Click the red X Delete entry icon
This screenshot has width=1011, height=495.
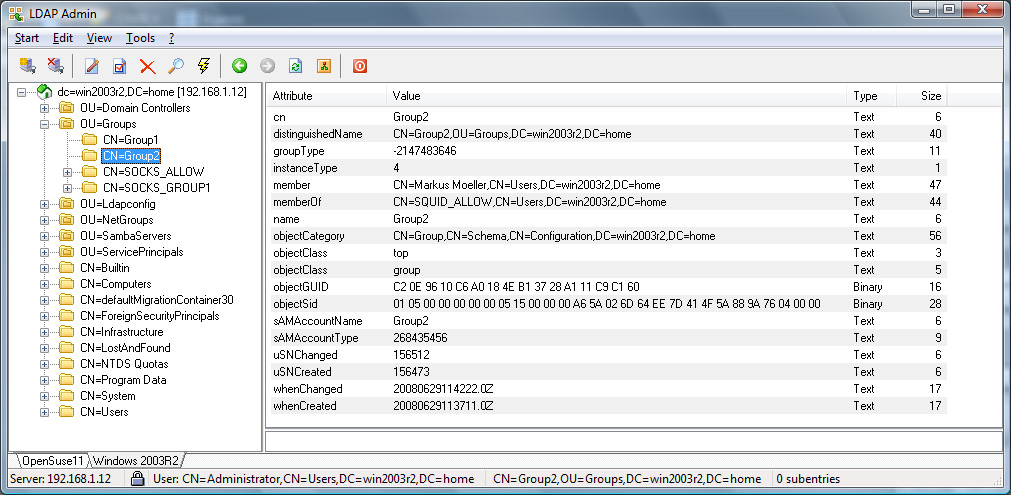click(148, 66)
